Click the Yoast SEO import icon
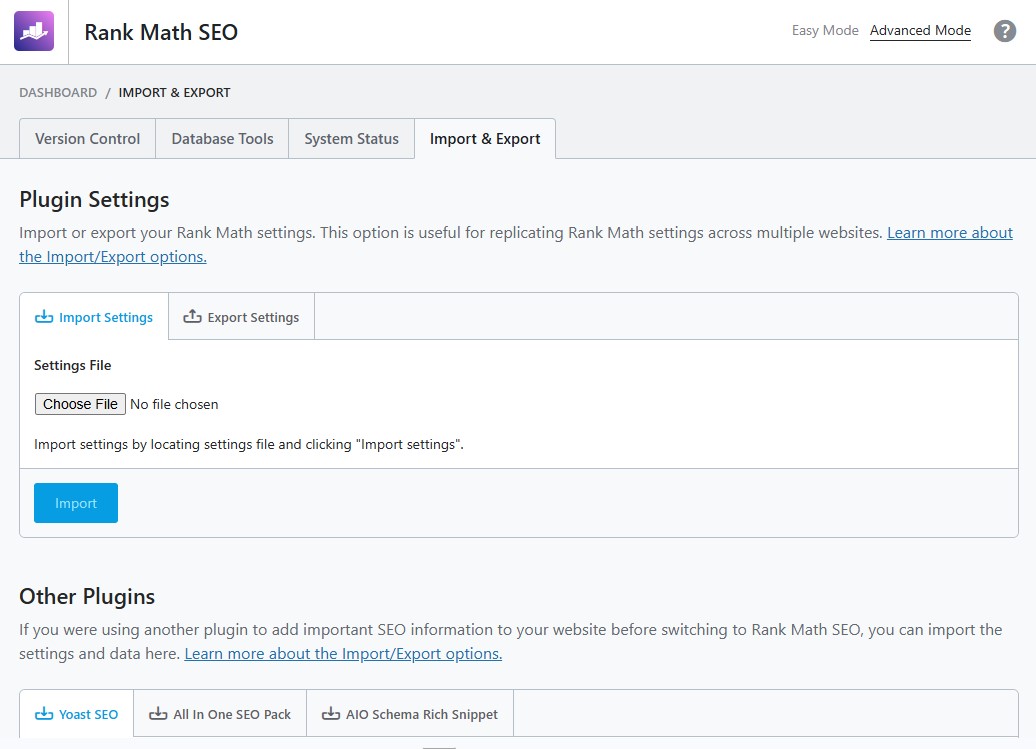The height and width of the screenshot is (749, 1036). pos(44,714)
